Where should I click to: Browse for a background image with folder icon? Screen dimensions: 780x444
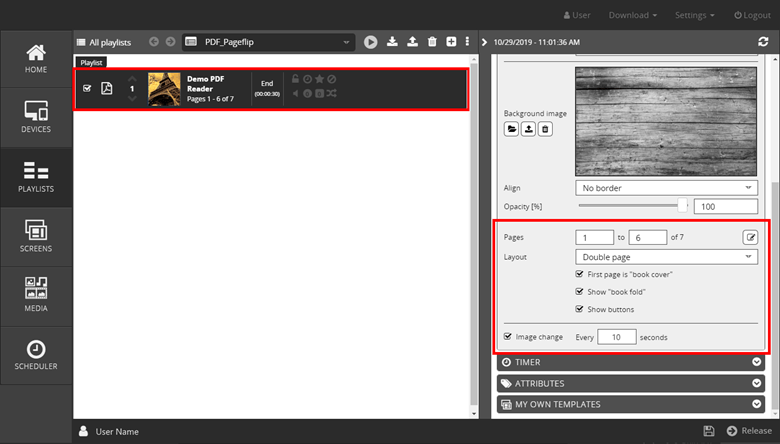pyautogui.click(x=511, y=129)
